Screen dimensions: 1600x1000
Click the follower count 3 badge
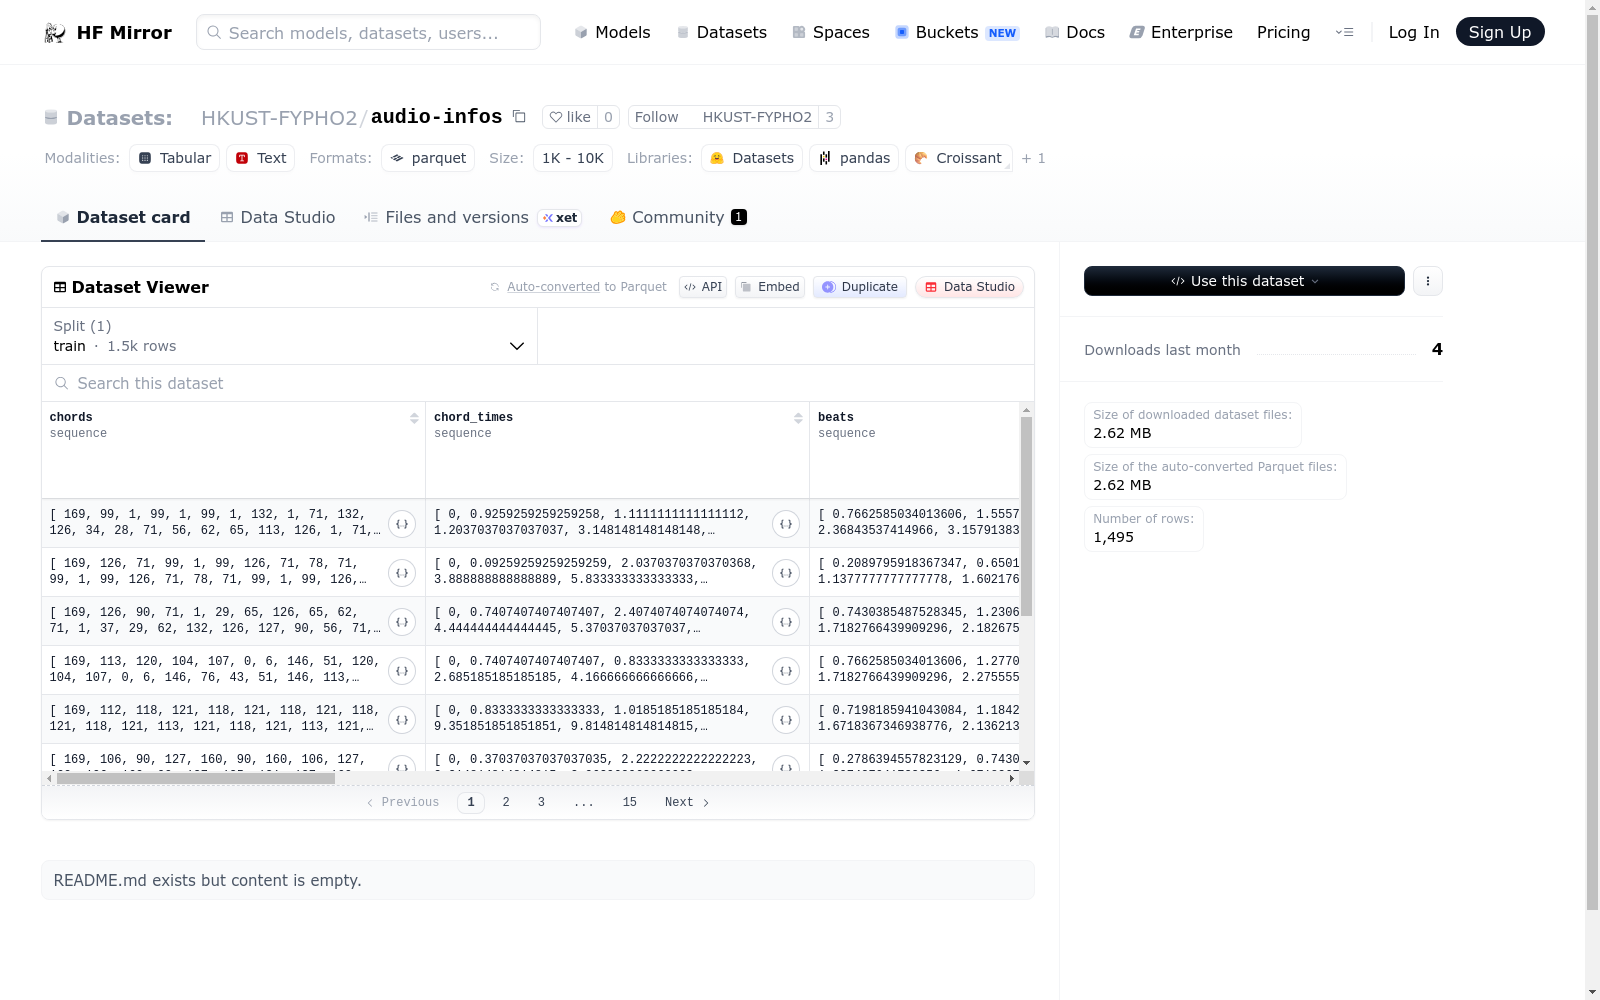(829, 117)
